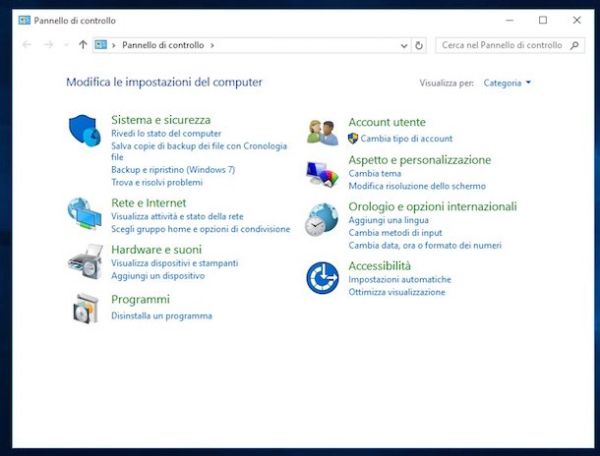Click the Accessibilità blue circle icon
This screenshot has height=456, width=600.
(322, 278)
